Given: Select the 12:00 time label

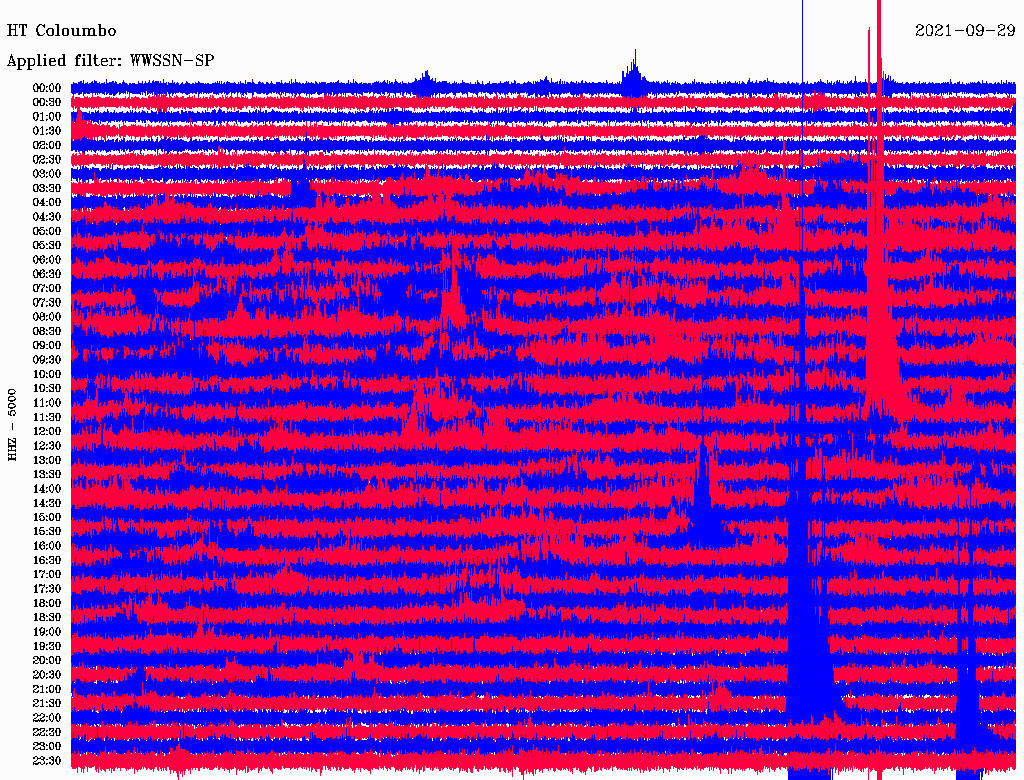Looking at the screenshot, I should pyautogui.click(x=47, y=432).
